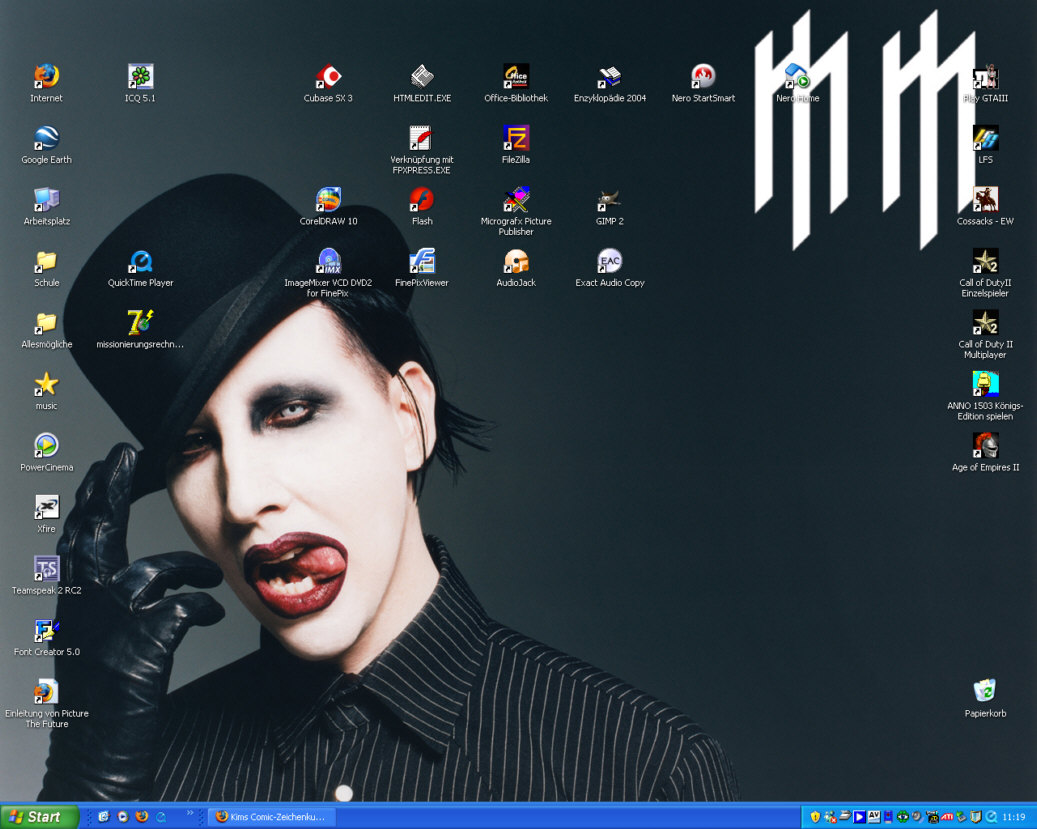1037x829 pixels.
Task: Select the CorelDRAW 10 shortcut
Action: [328, 200]
